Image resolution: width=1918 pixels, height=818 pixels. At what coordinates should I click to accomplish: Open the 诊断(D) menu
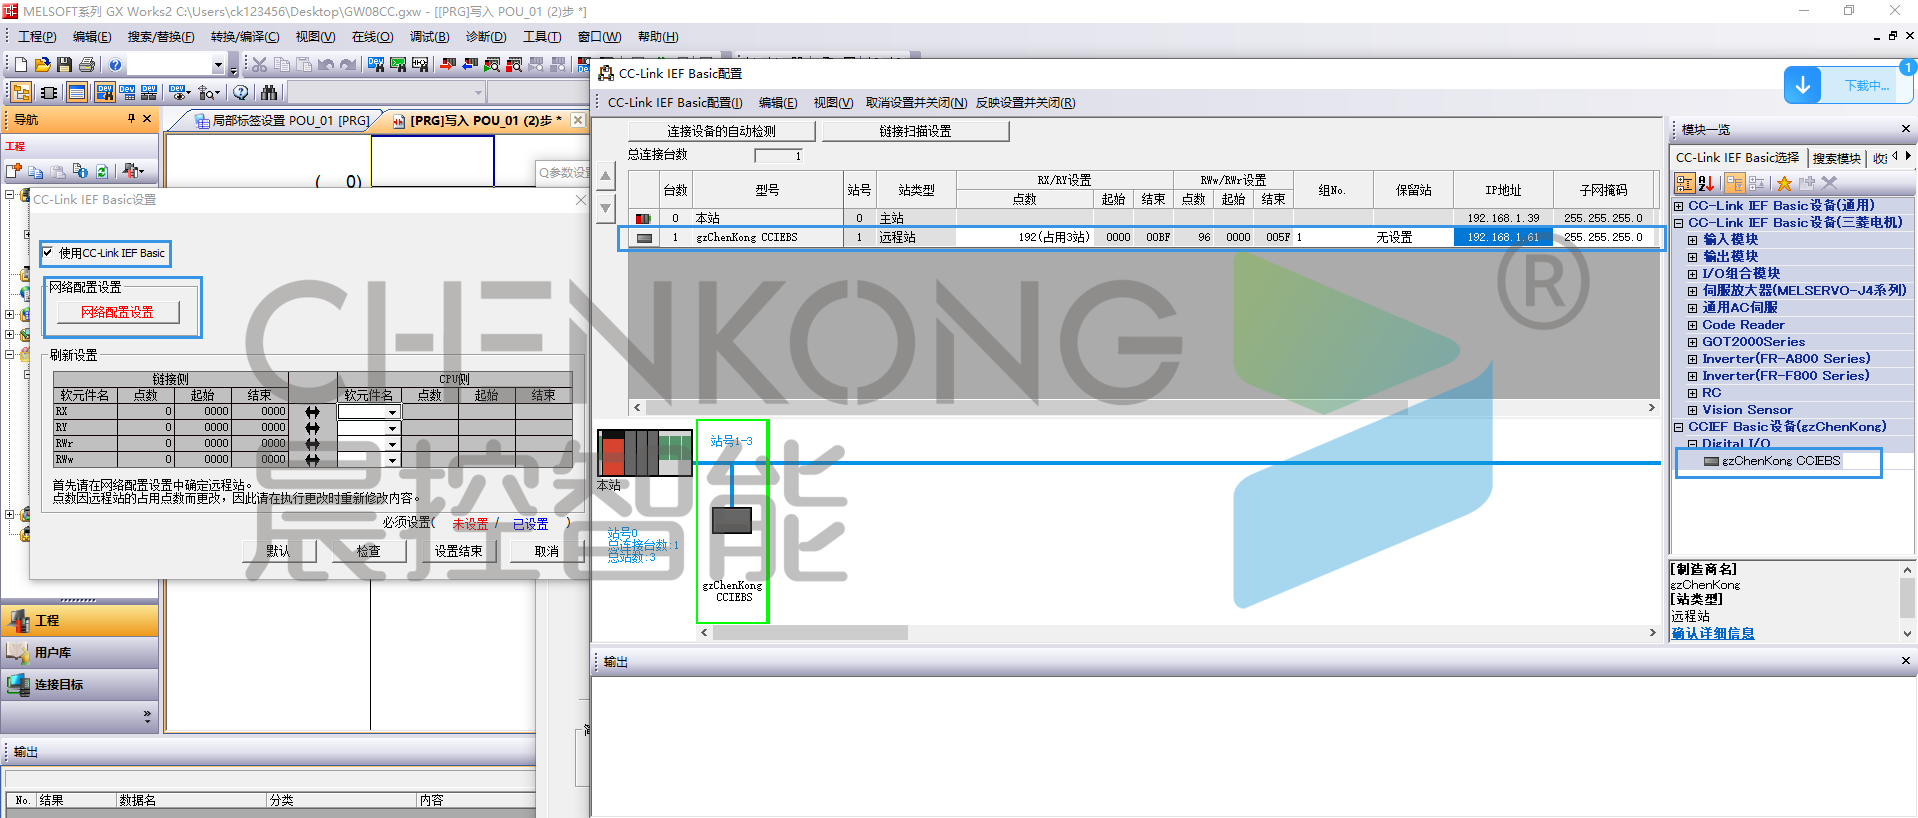pyautogui.click(x=486, y=37)
